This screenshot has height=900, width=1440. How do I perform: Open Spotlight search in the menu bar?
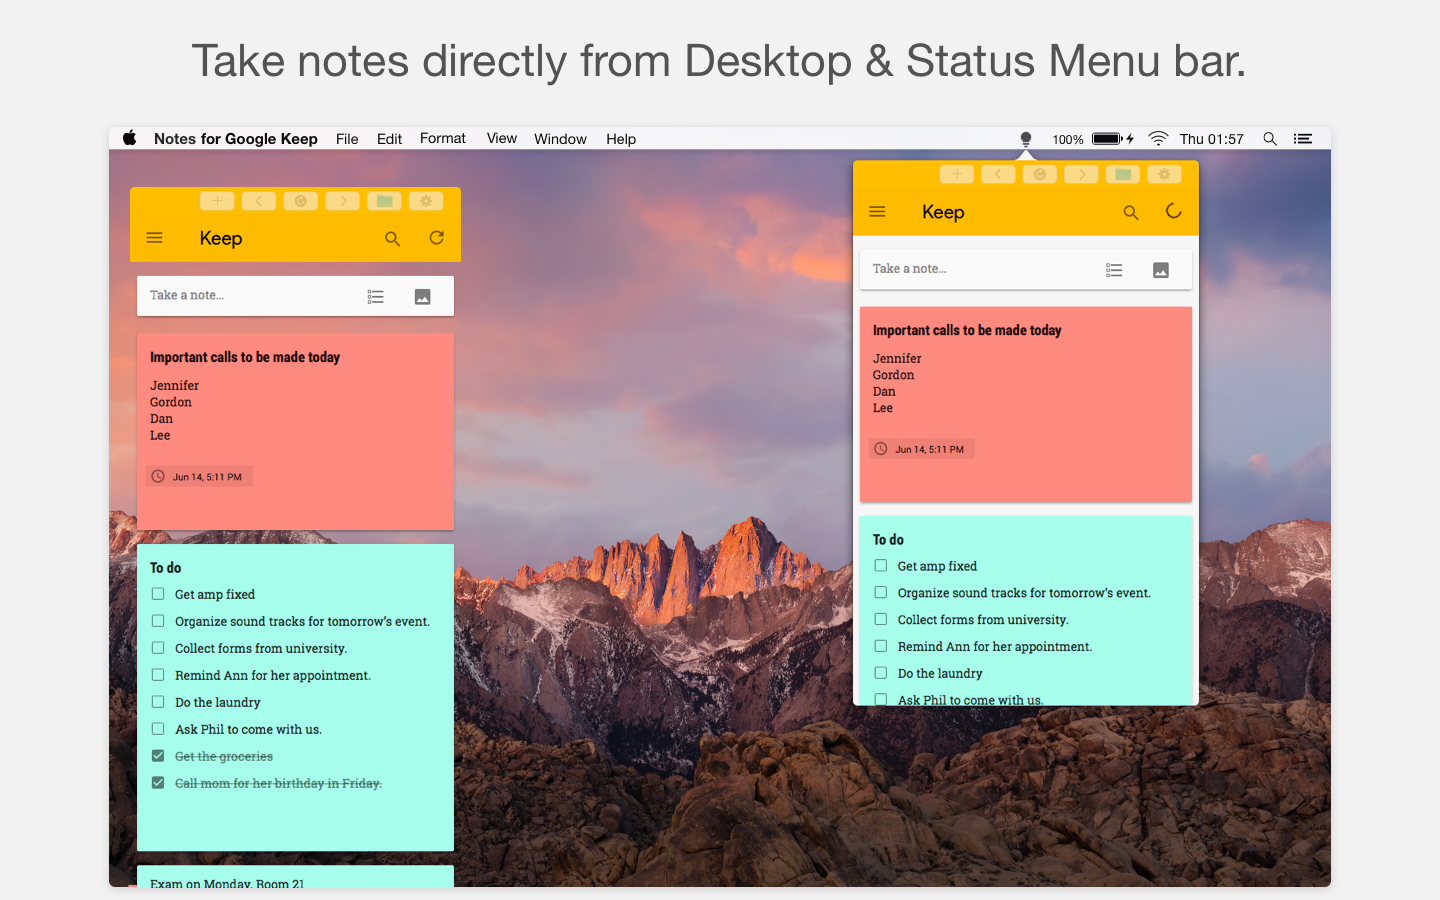(1270, 139)
